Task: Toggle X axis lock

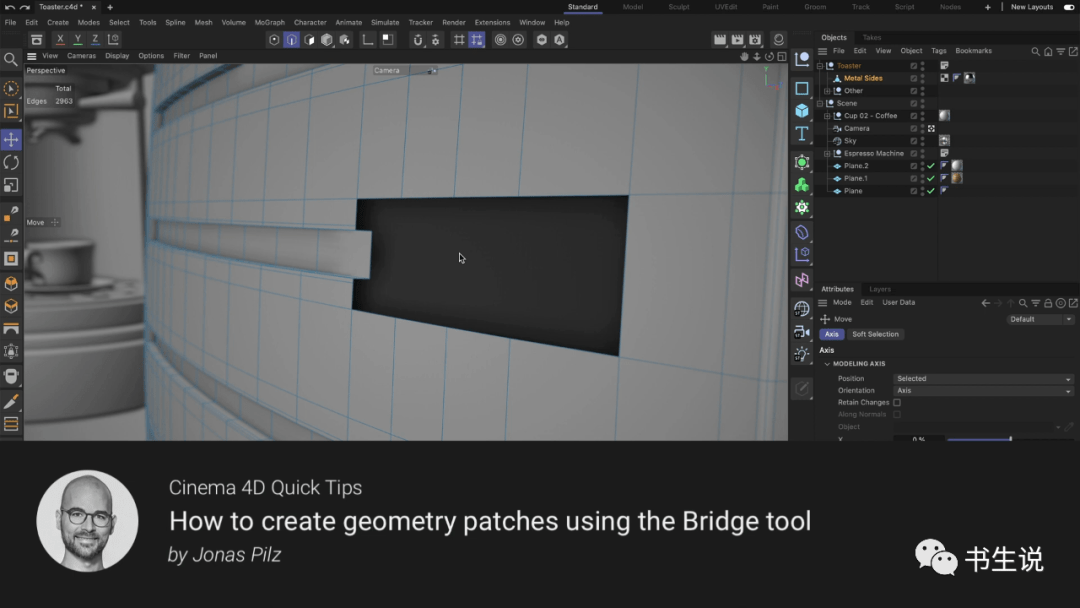Action: click(x=60, y=40)
